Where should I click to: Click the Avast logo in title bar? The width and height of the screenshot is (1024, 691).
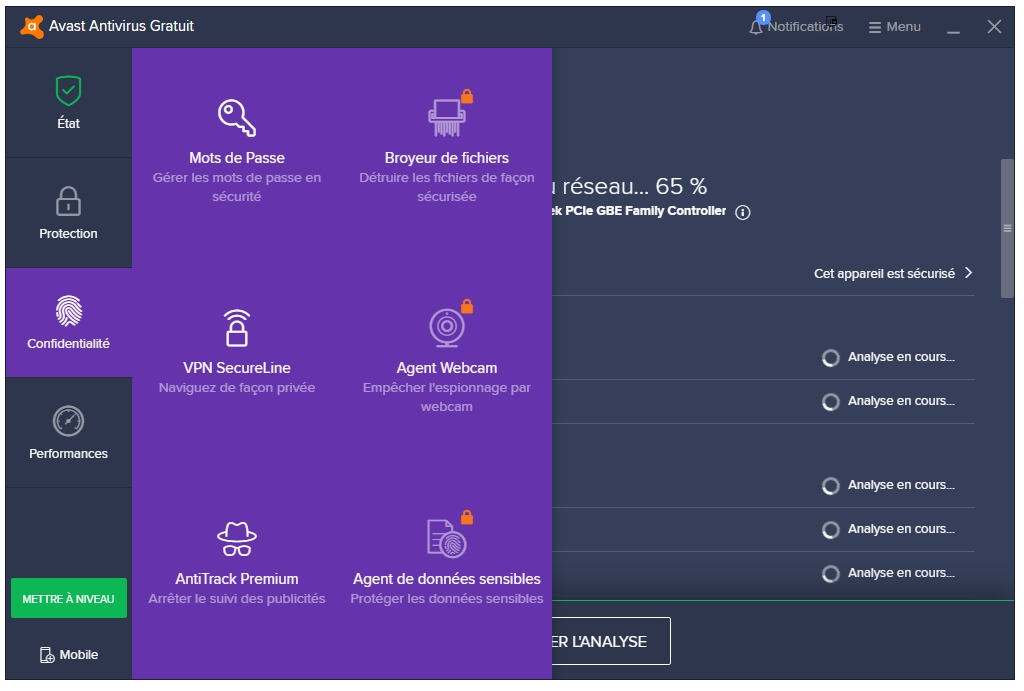pos(31,26)
